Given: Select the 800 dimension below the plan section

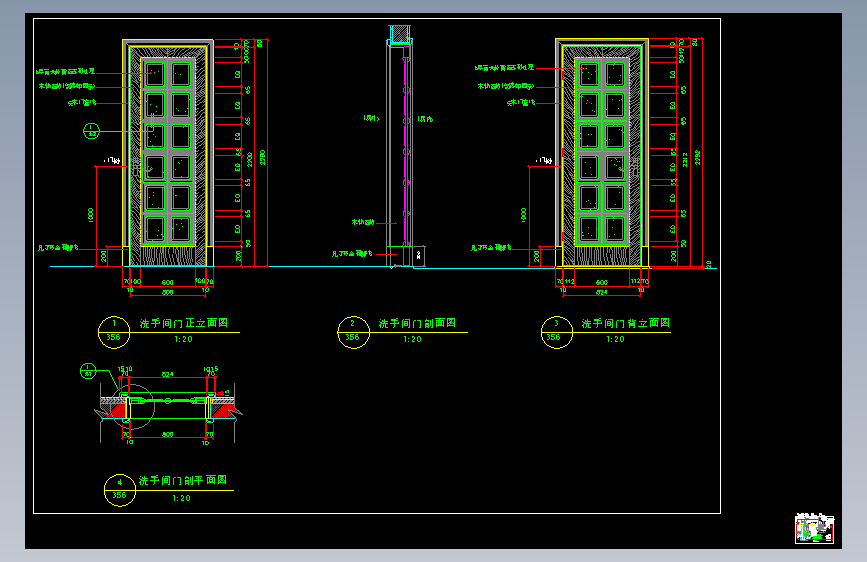Looking at the screenshot, I should click(168, 434).
